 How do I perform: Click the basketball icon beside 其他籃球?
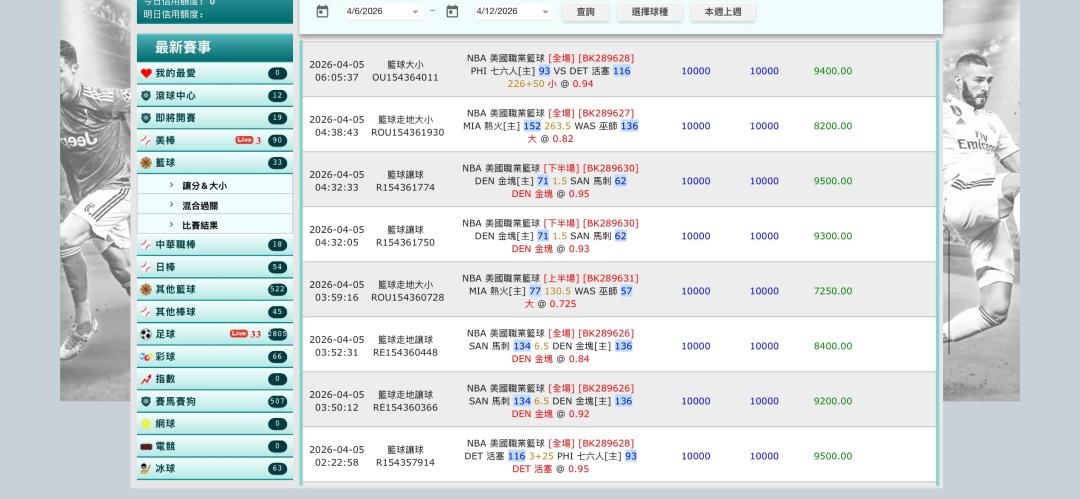(146, 289)
